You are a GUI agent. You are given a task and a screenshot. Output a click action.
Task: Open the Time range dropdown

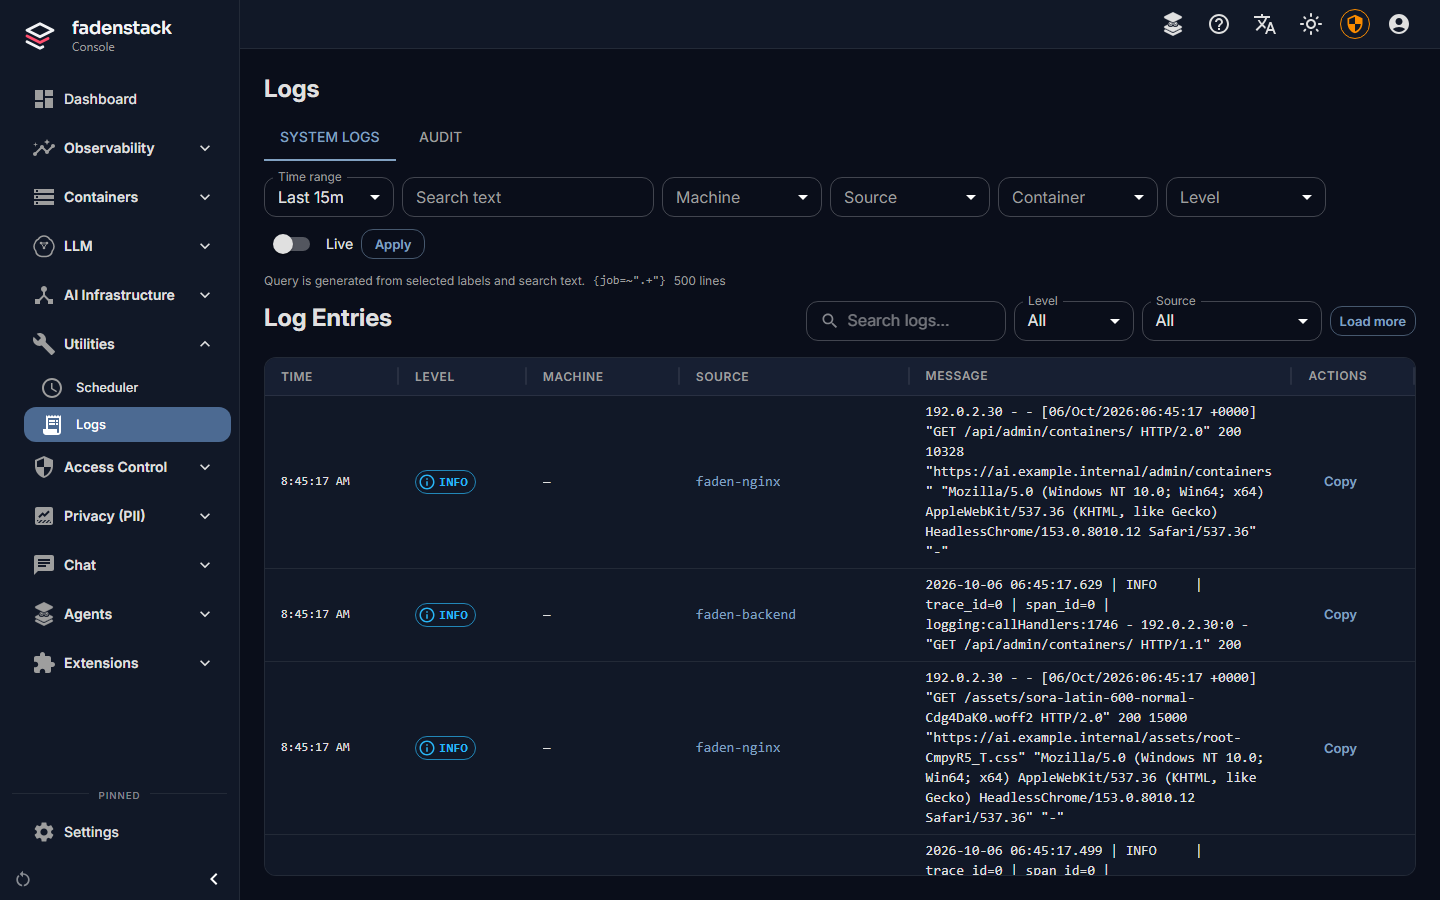tap(329, 197)
